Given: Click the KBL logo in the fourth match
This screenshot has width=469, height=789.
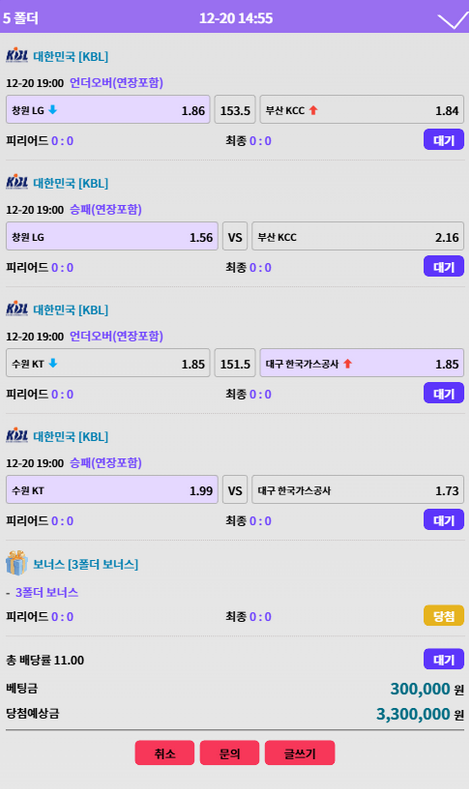Looking at the screenshot, I should [17, 435].
